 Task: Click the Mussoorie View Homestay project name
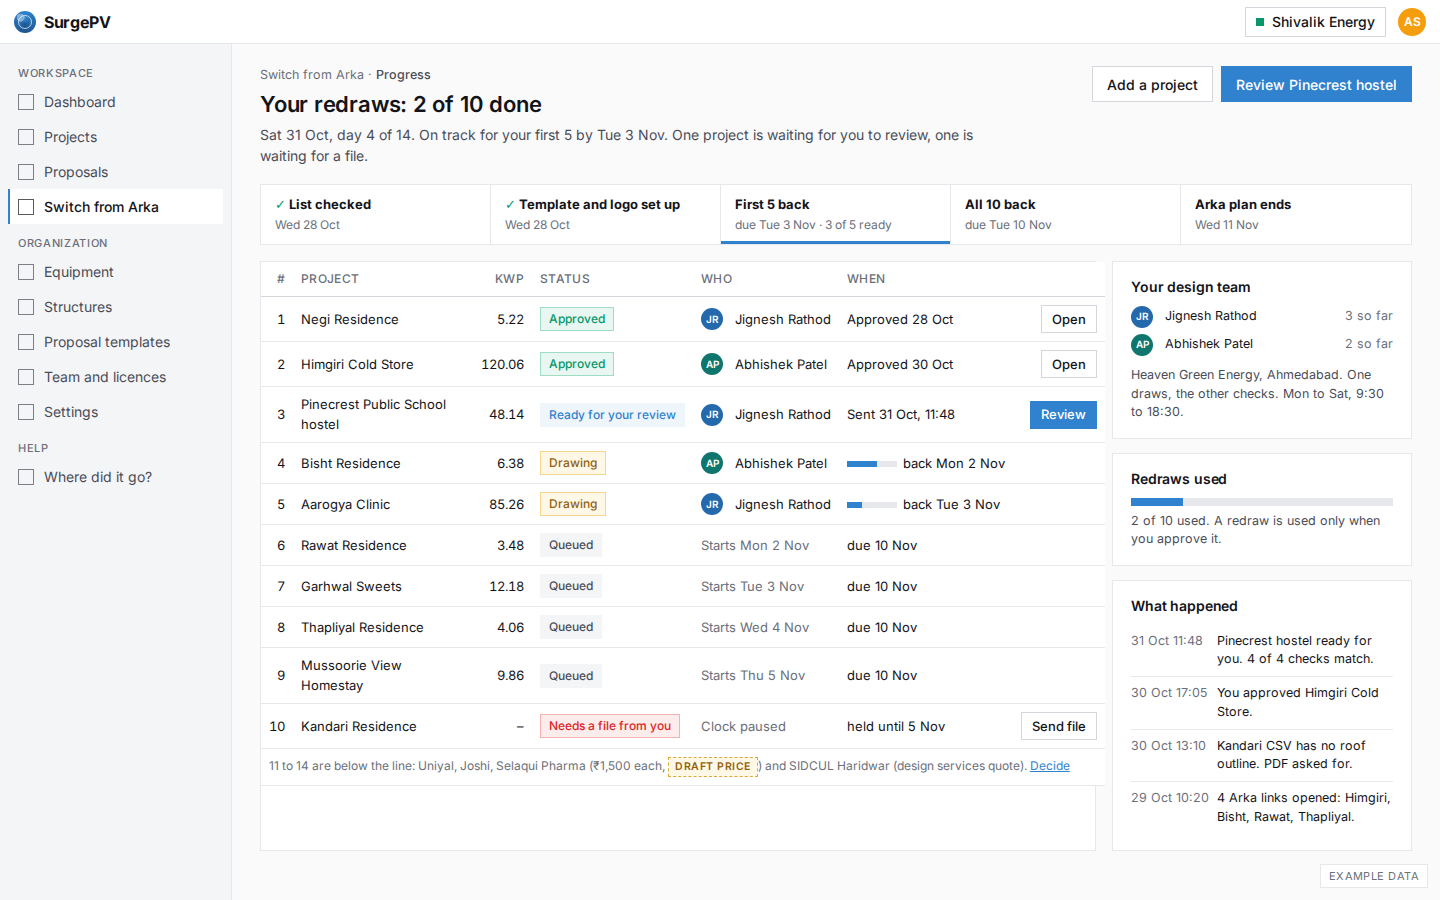click(351, 675)
